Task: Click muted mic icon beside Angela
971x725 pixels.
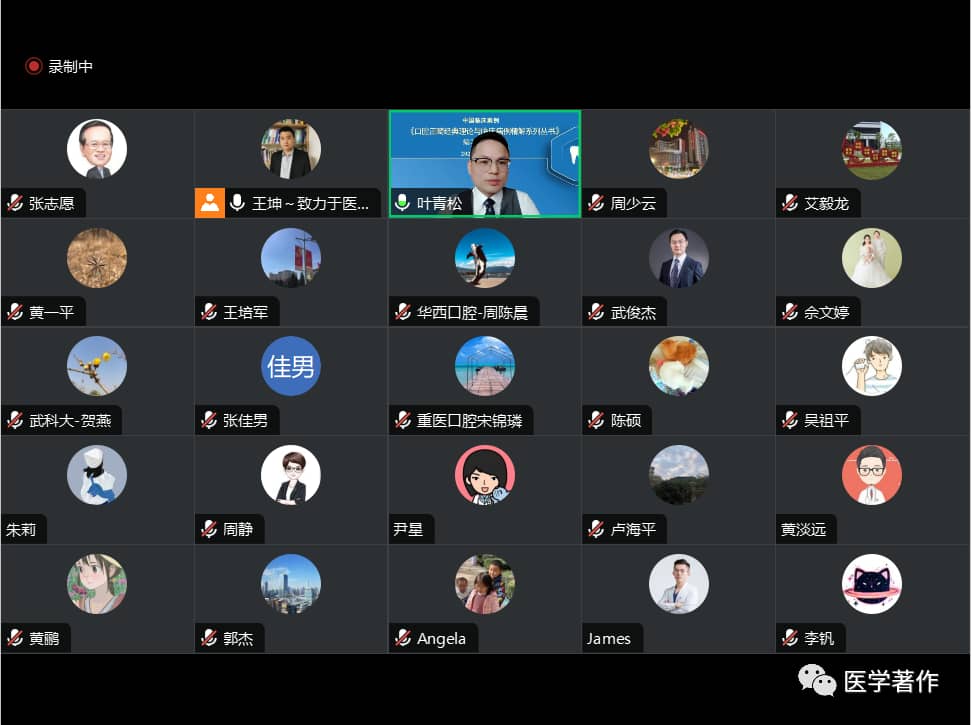Action: (x=403, y=638)
